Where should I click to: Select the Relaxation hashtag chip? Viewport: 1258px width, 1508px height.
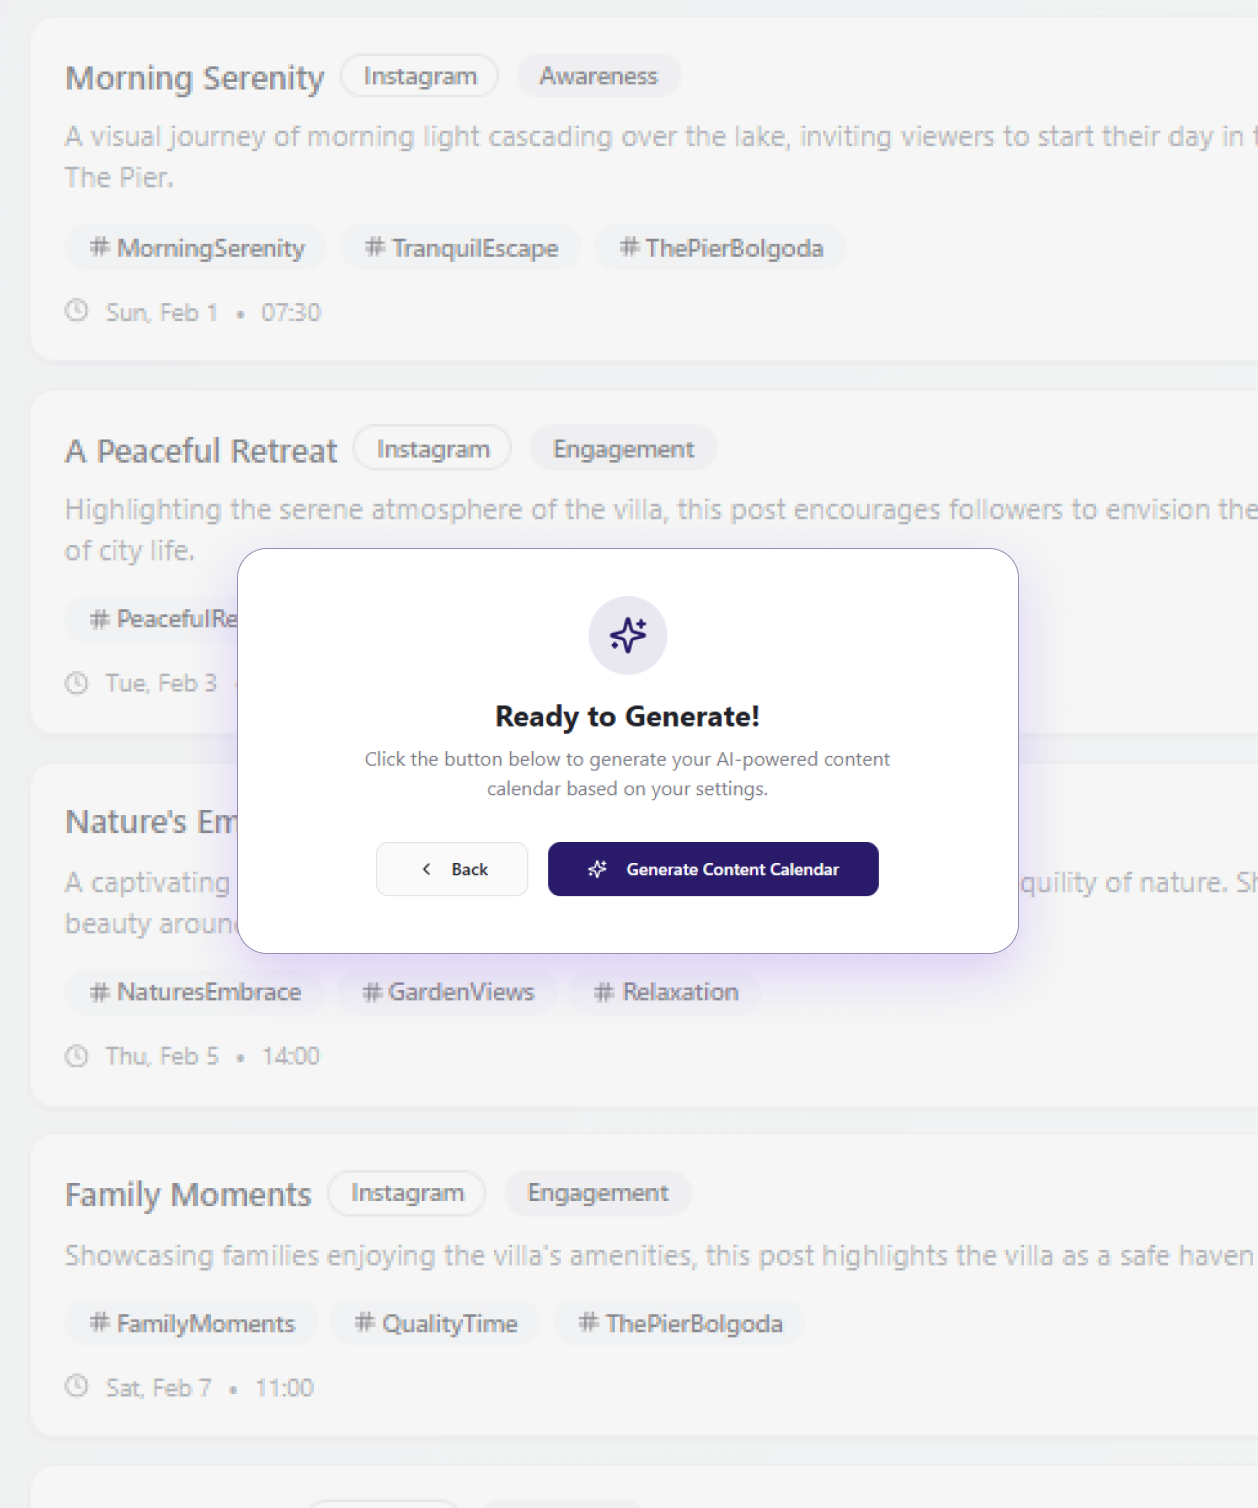666,992
